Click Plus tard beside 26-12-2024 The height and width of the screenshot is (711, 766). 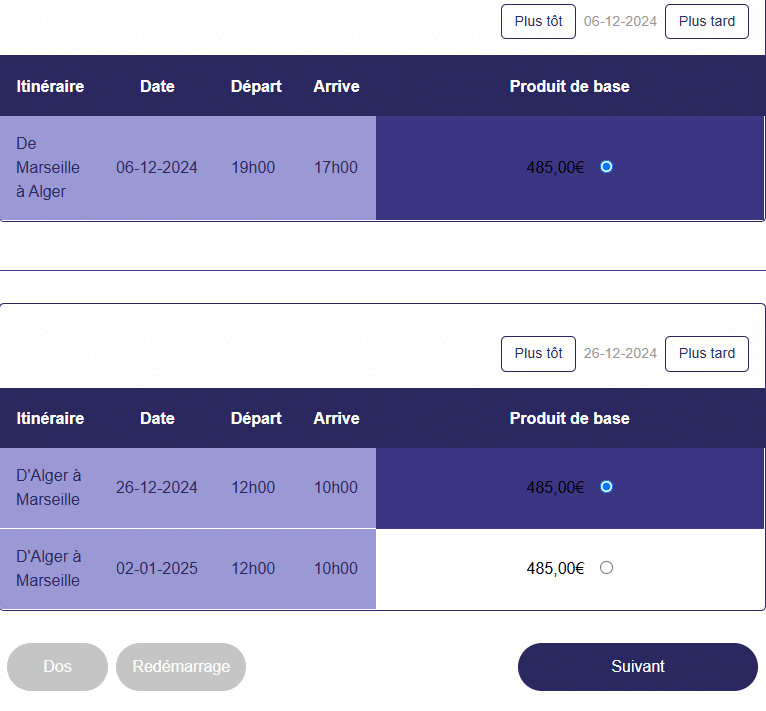click(707, 354)
